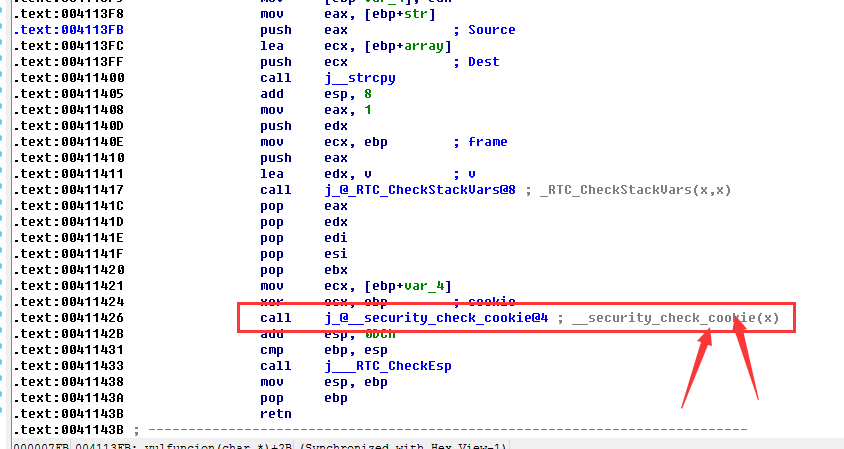Click the retn instruction mnemonic

[x=274, y=414]
